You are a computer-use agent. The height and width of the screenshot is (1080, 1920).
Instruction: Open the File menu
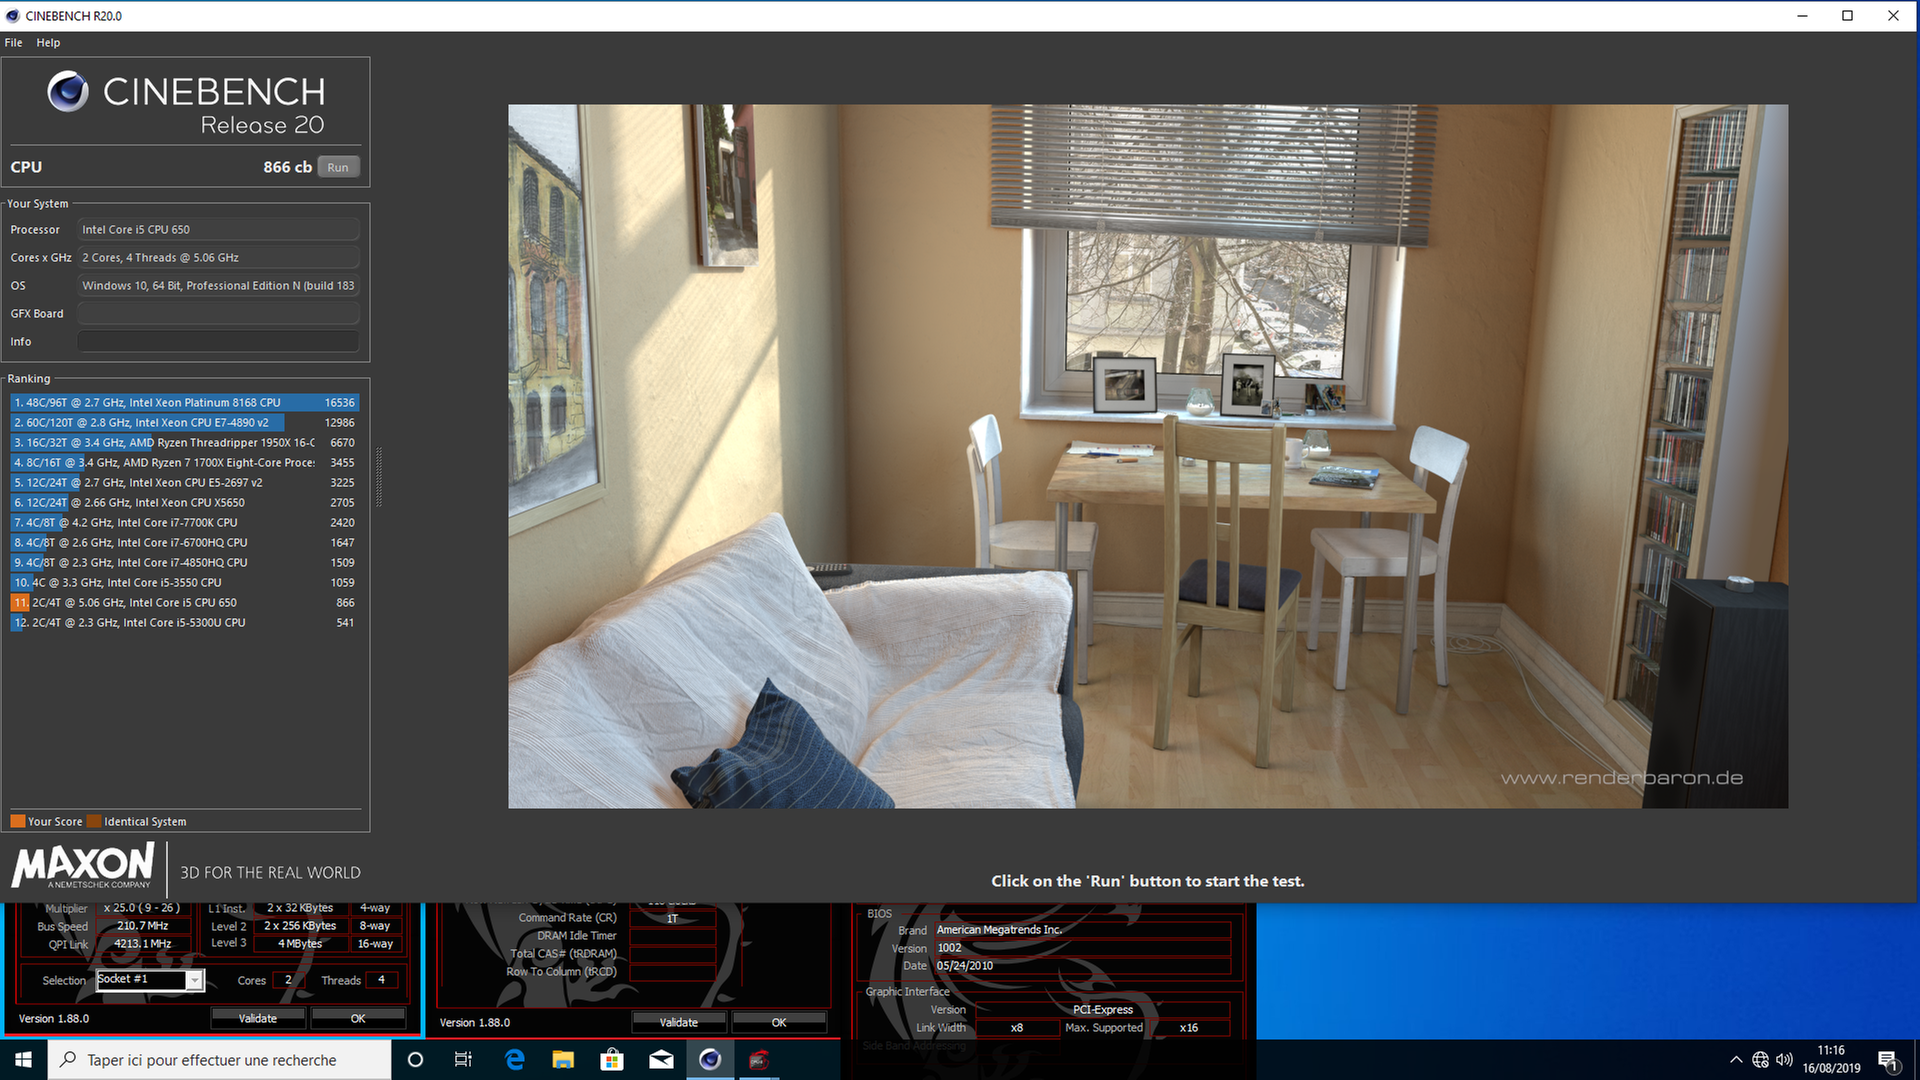(13, 43)
